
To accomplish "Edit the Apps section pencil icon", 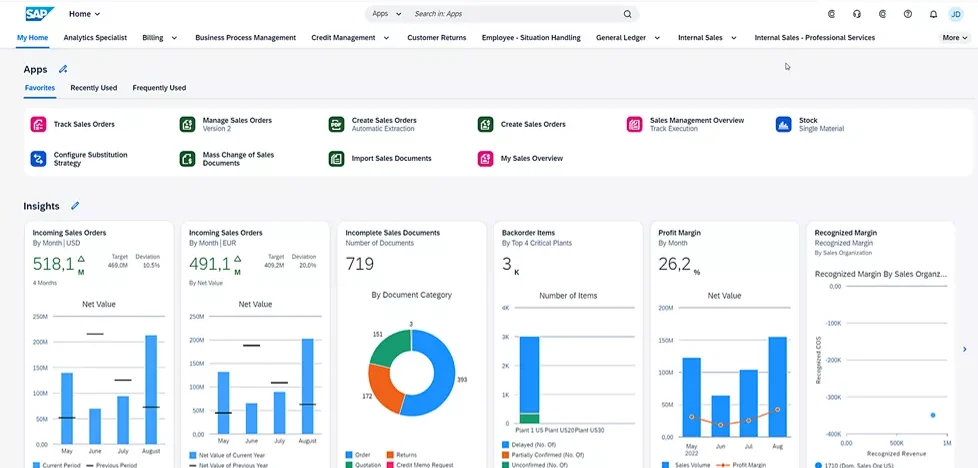I will tap(63, 69).
